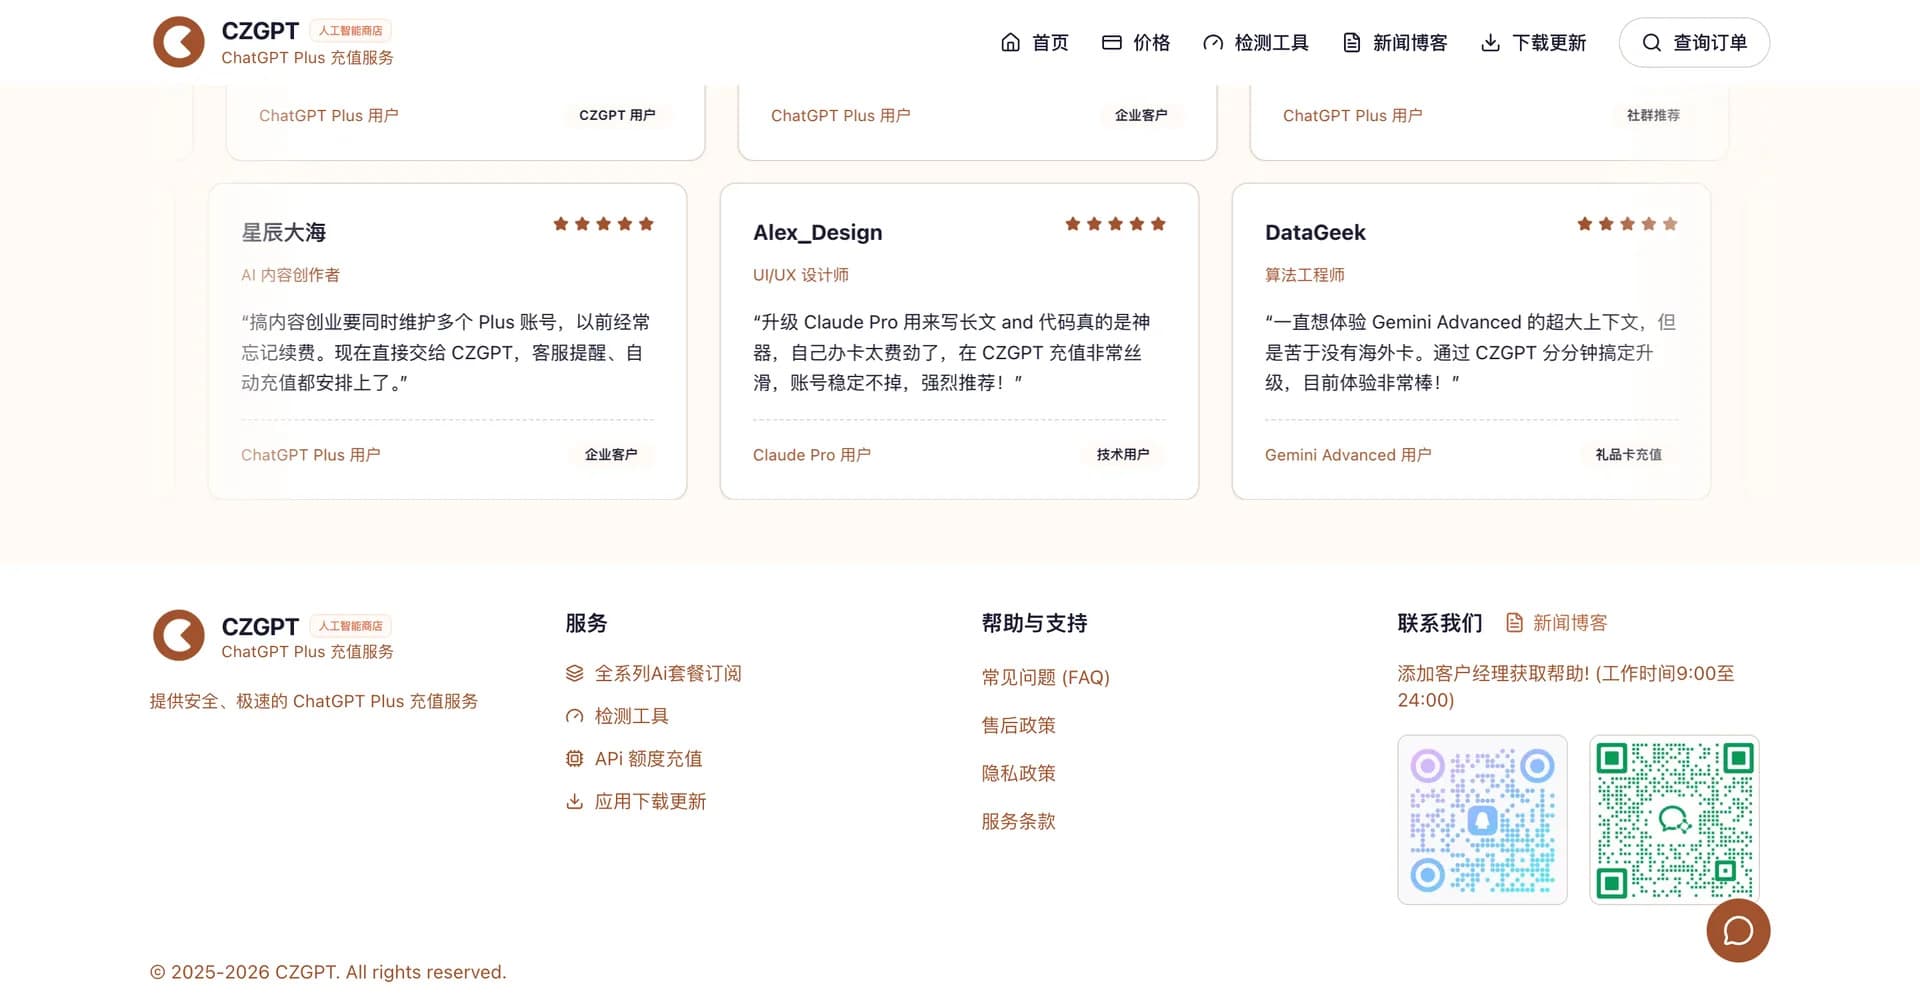This screenshot has height=1005, width=1920.
Task: Click the document icon beside footer 新闻博客
Action: [x=1515, y=623]
